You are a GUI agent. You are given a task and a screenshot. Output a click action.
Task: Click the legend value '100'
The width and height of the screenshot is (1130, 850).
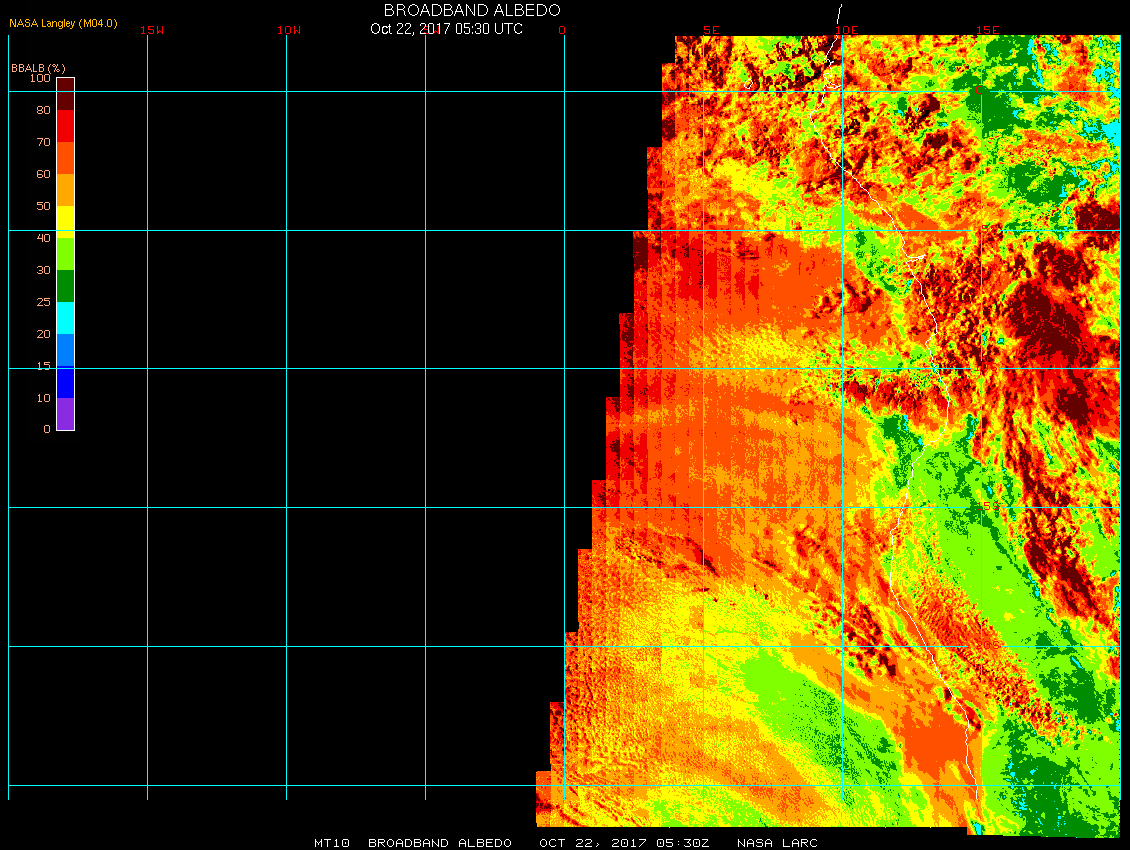point(40,78)
